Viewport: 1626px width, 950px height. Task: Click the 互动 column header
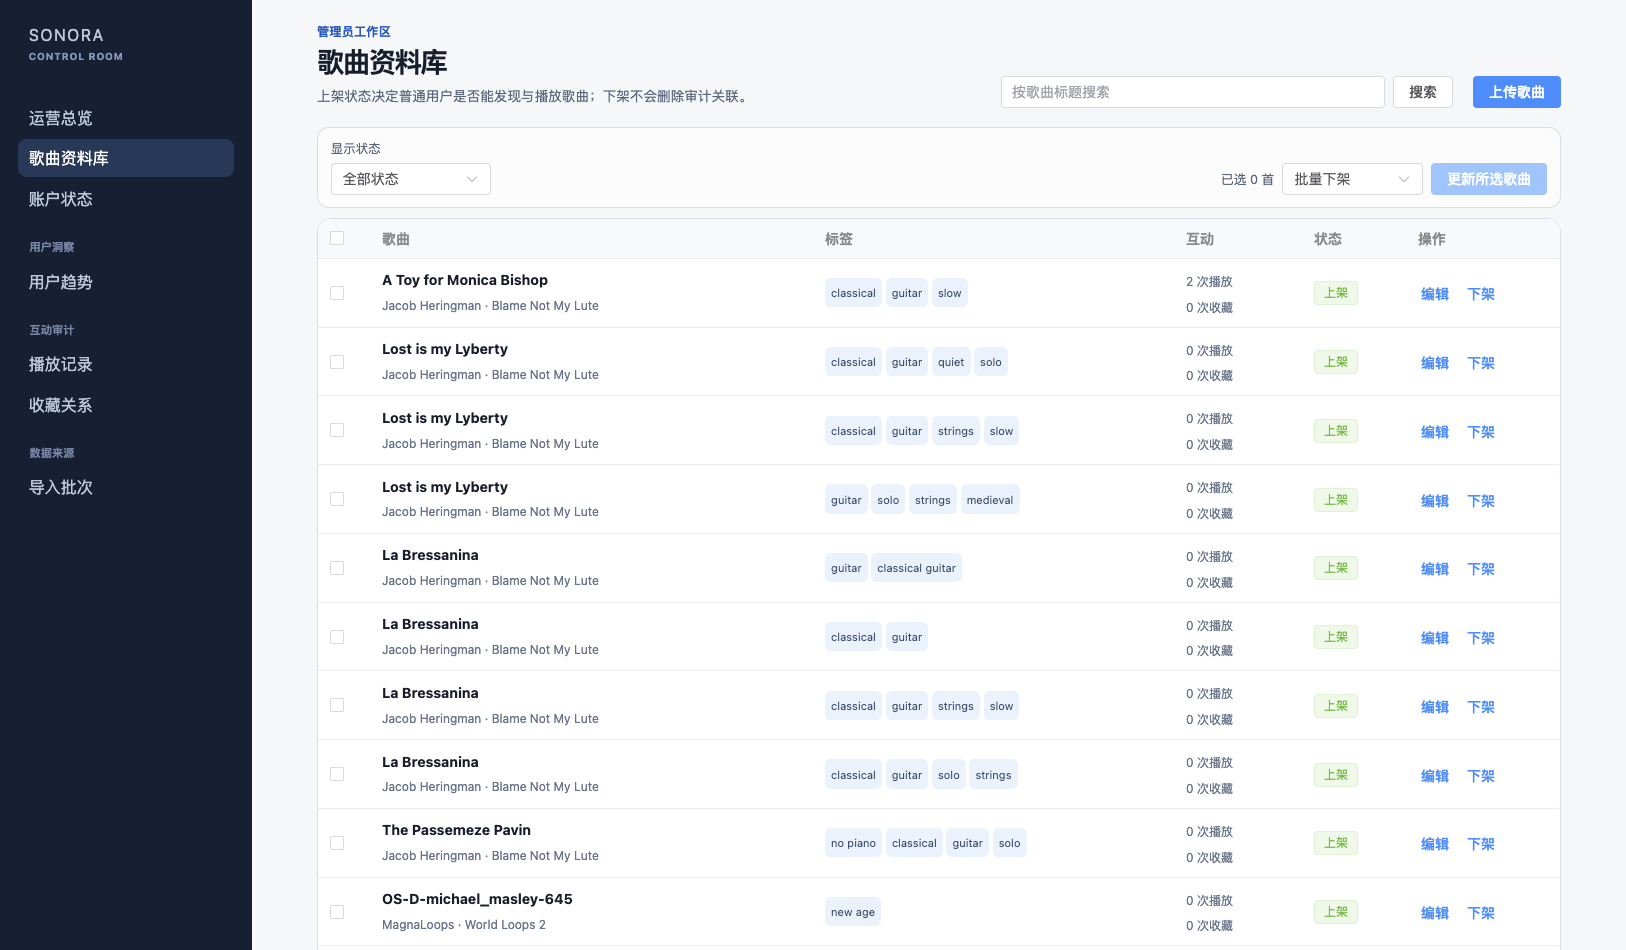point(1200,239)
